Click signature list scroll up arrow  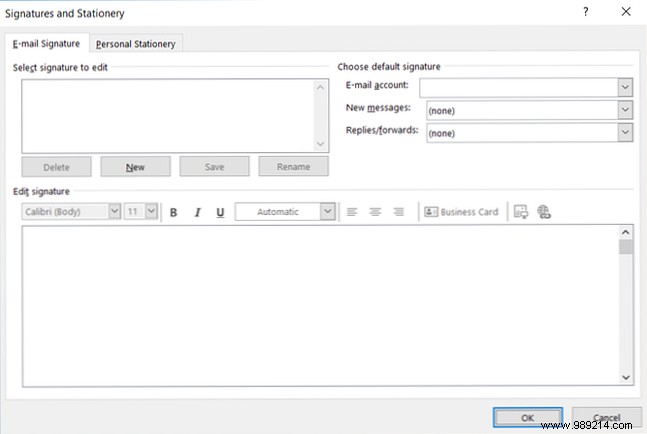coord(320,87)
